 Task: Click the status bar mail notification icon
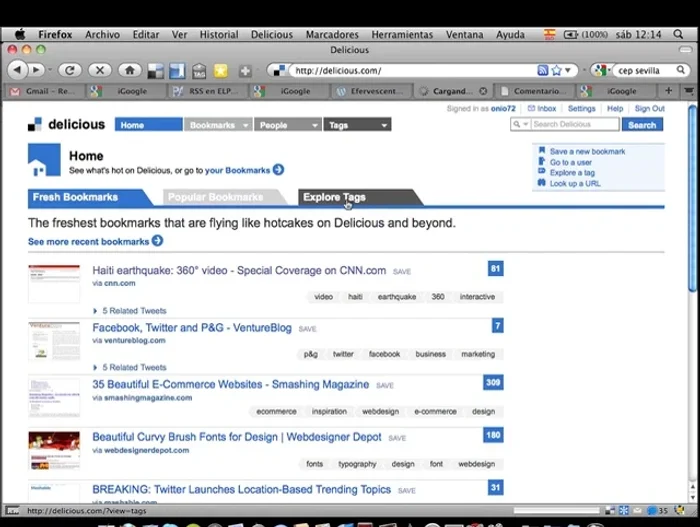[x=637, y=510]
